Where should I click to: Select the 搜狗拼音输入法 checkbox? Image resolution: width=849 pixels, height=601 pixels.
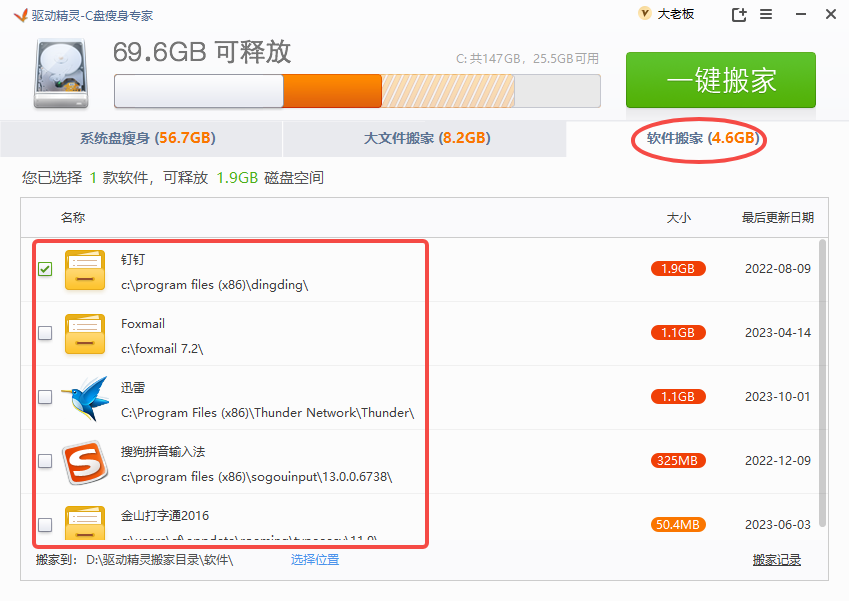tap(45, 461)
